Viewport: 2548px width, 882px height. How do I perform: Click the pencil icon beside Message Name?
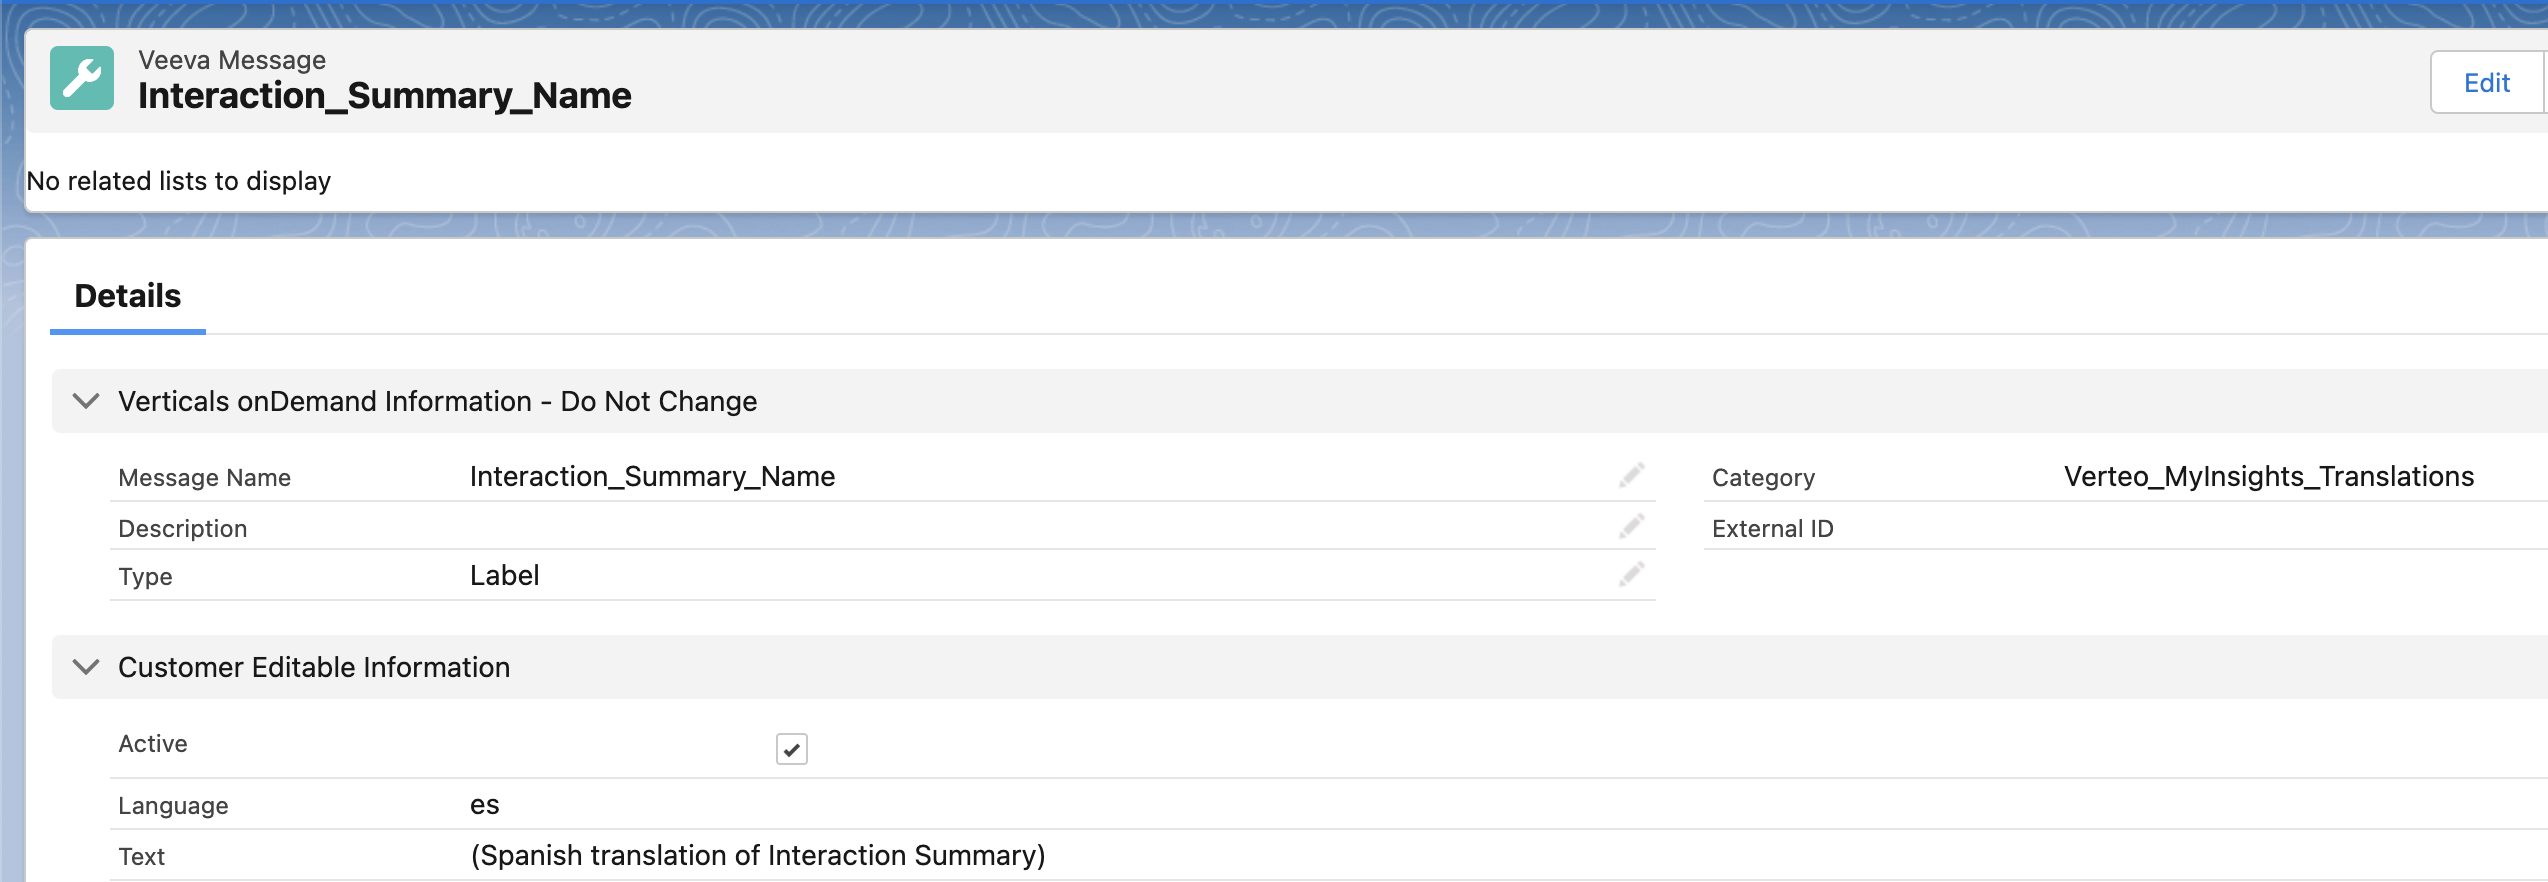coord(1631,476)
